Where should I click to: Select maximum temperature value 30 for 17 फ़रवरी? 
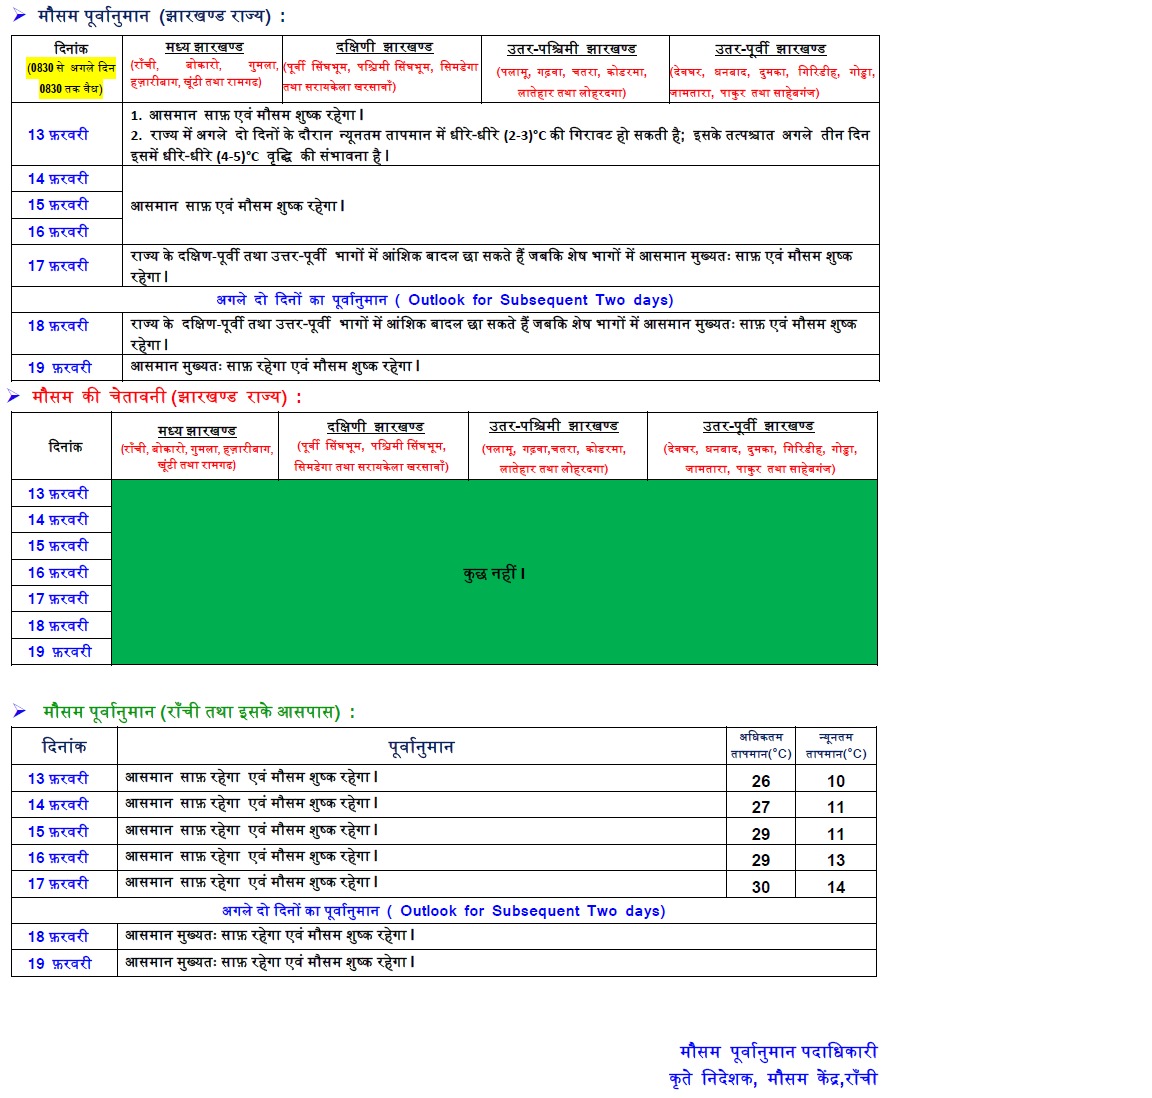[761, 887]
